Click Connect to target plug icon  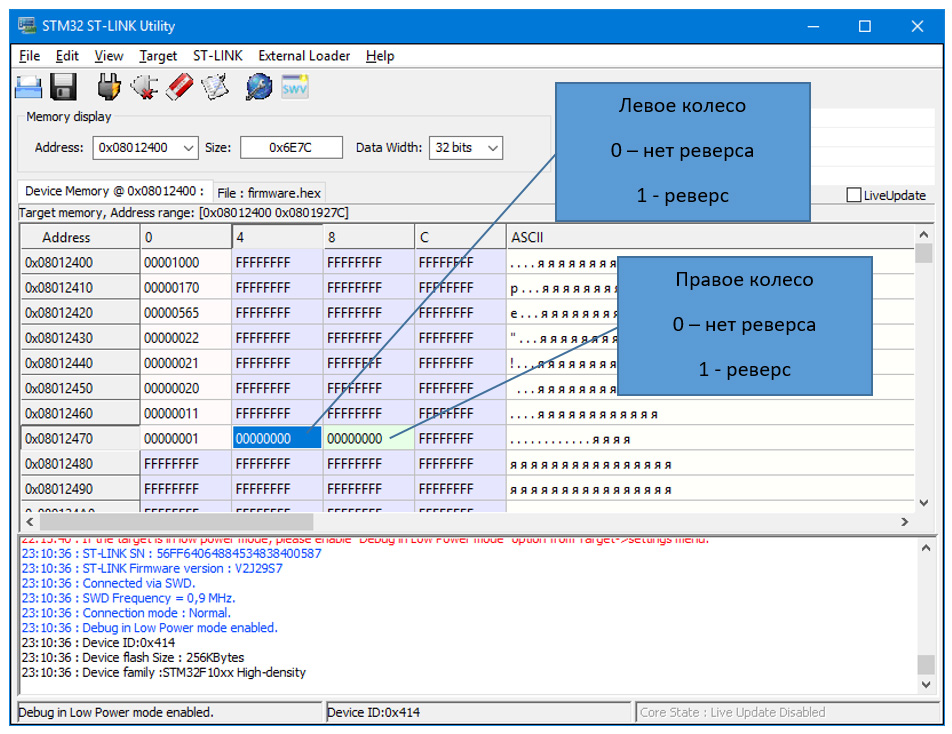click(x=109, y=87)
